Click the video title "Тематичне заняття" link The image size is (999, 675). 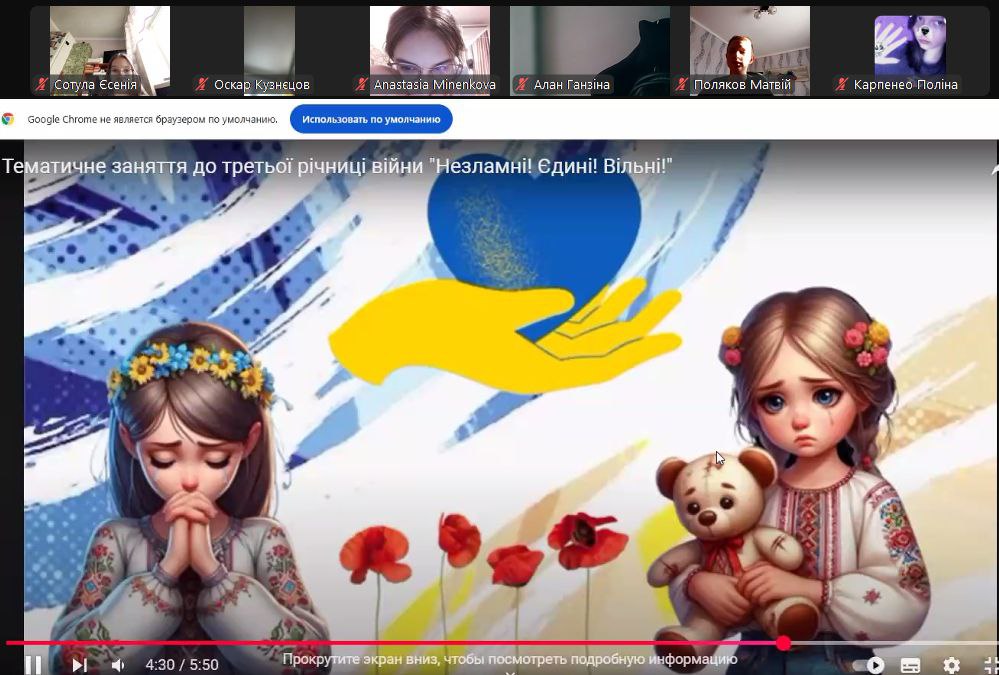336,166
